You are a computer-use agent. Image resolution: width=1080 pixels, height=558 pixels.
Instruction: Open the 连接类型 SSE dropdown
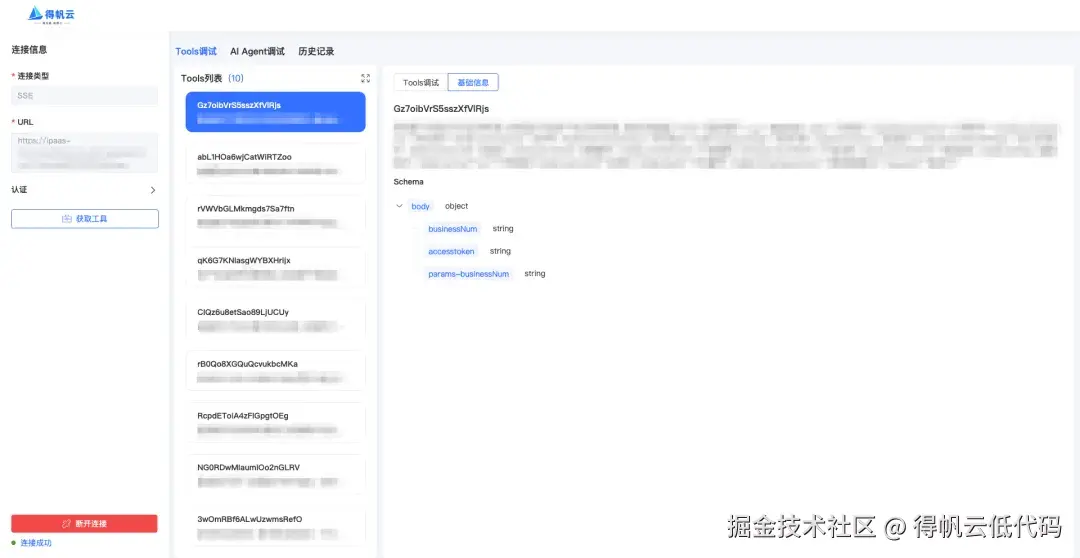85,96
